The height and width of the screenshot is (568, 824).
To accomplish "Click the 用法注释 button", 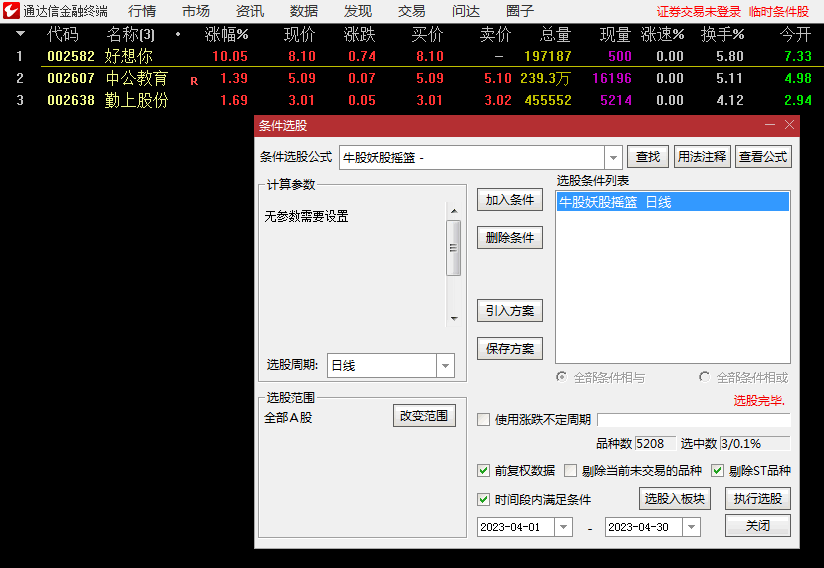I will pyautogui.click(x=702, y=157).
